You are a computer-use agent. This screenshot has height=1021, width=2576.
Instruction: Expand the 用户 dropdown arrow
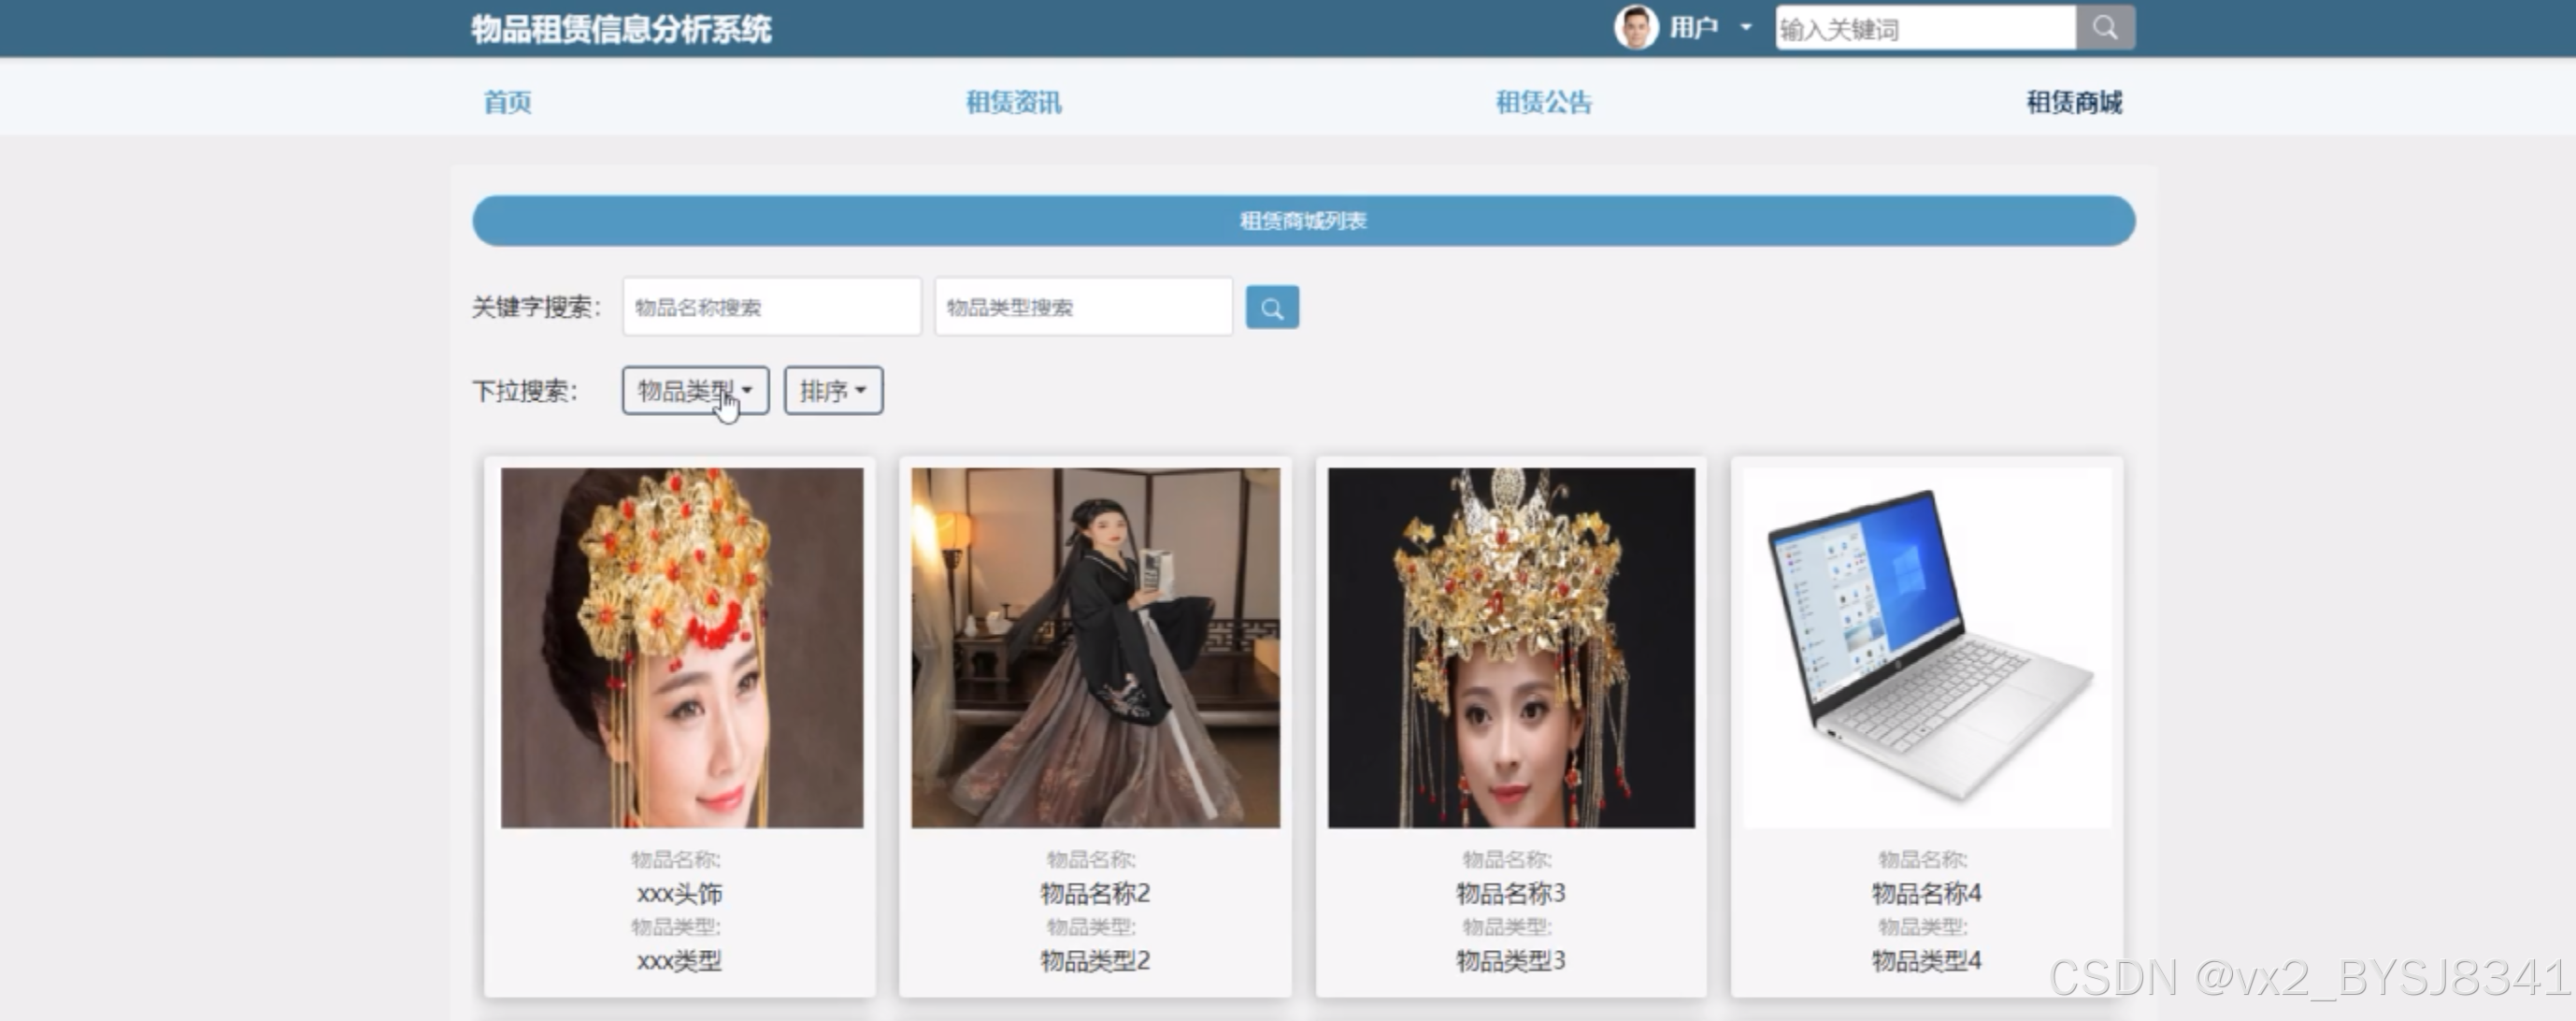coord(1746,28)
